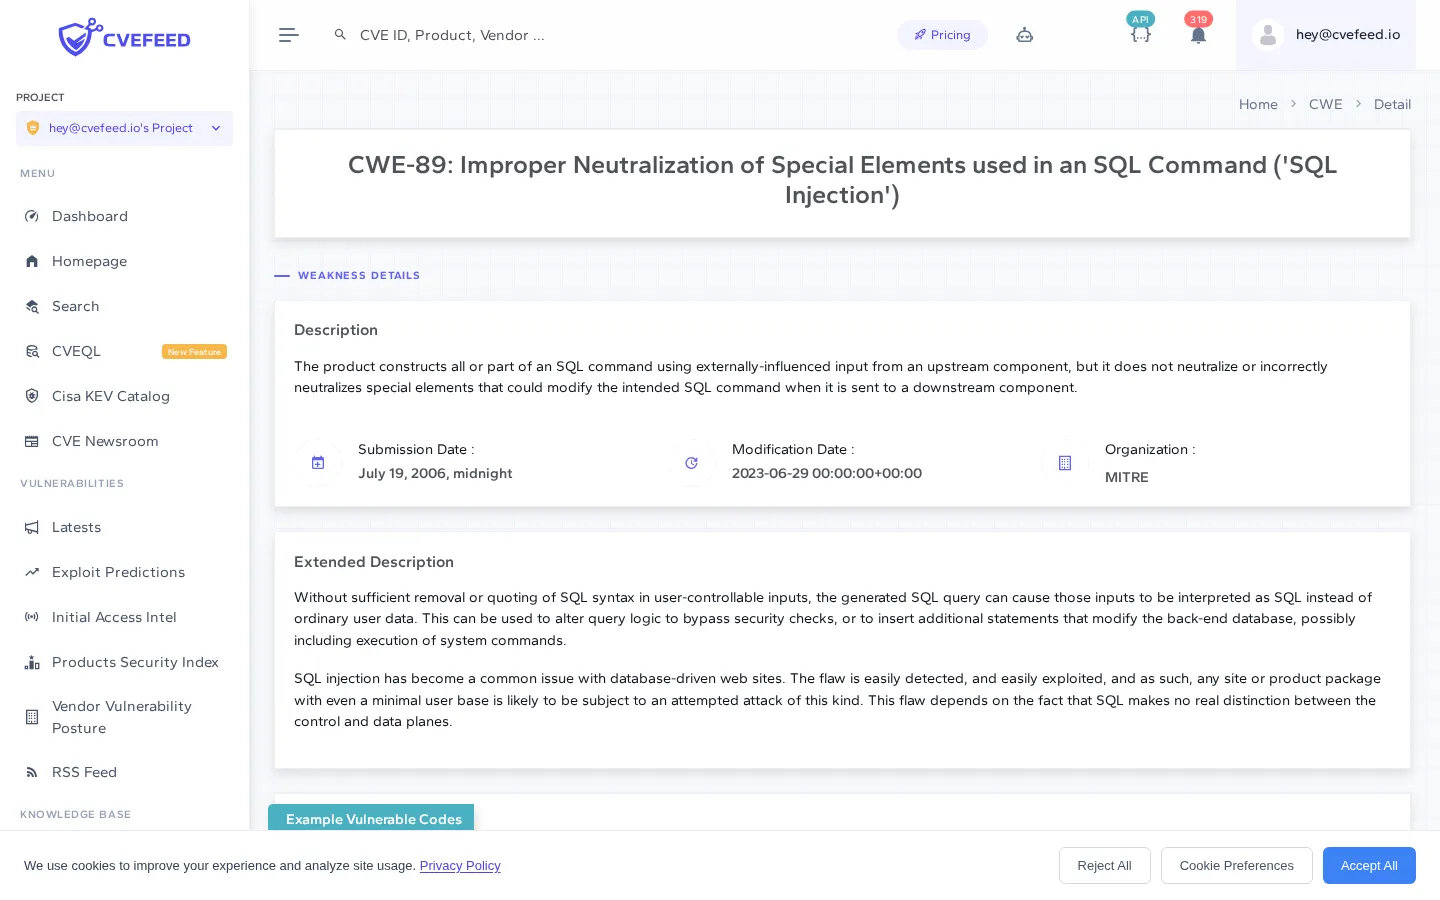The width and height of the screenshot is (1440, 900).
Task: Open the notifications bell showing 319 alerts
Action: (1198, 35)
